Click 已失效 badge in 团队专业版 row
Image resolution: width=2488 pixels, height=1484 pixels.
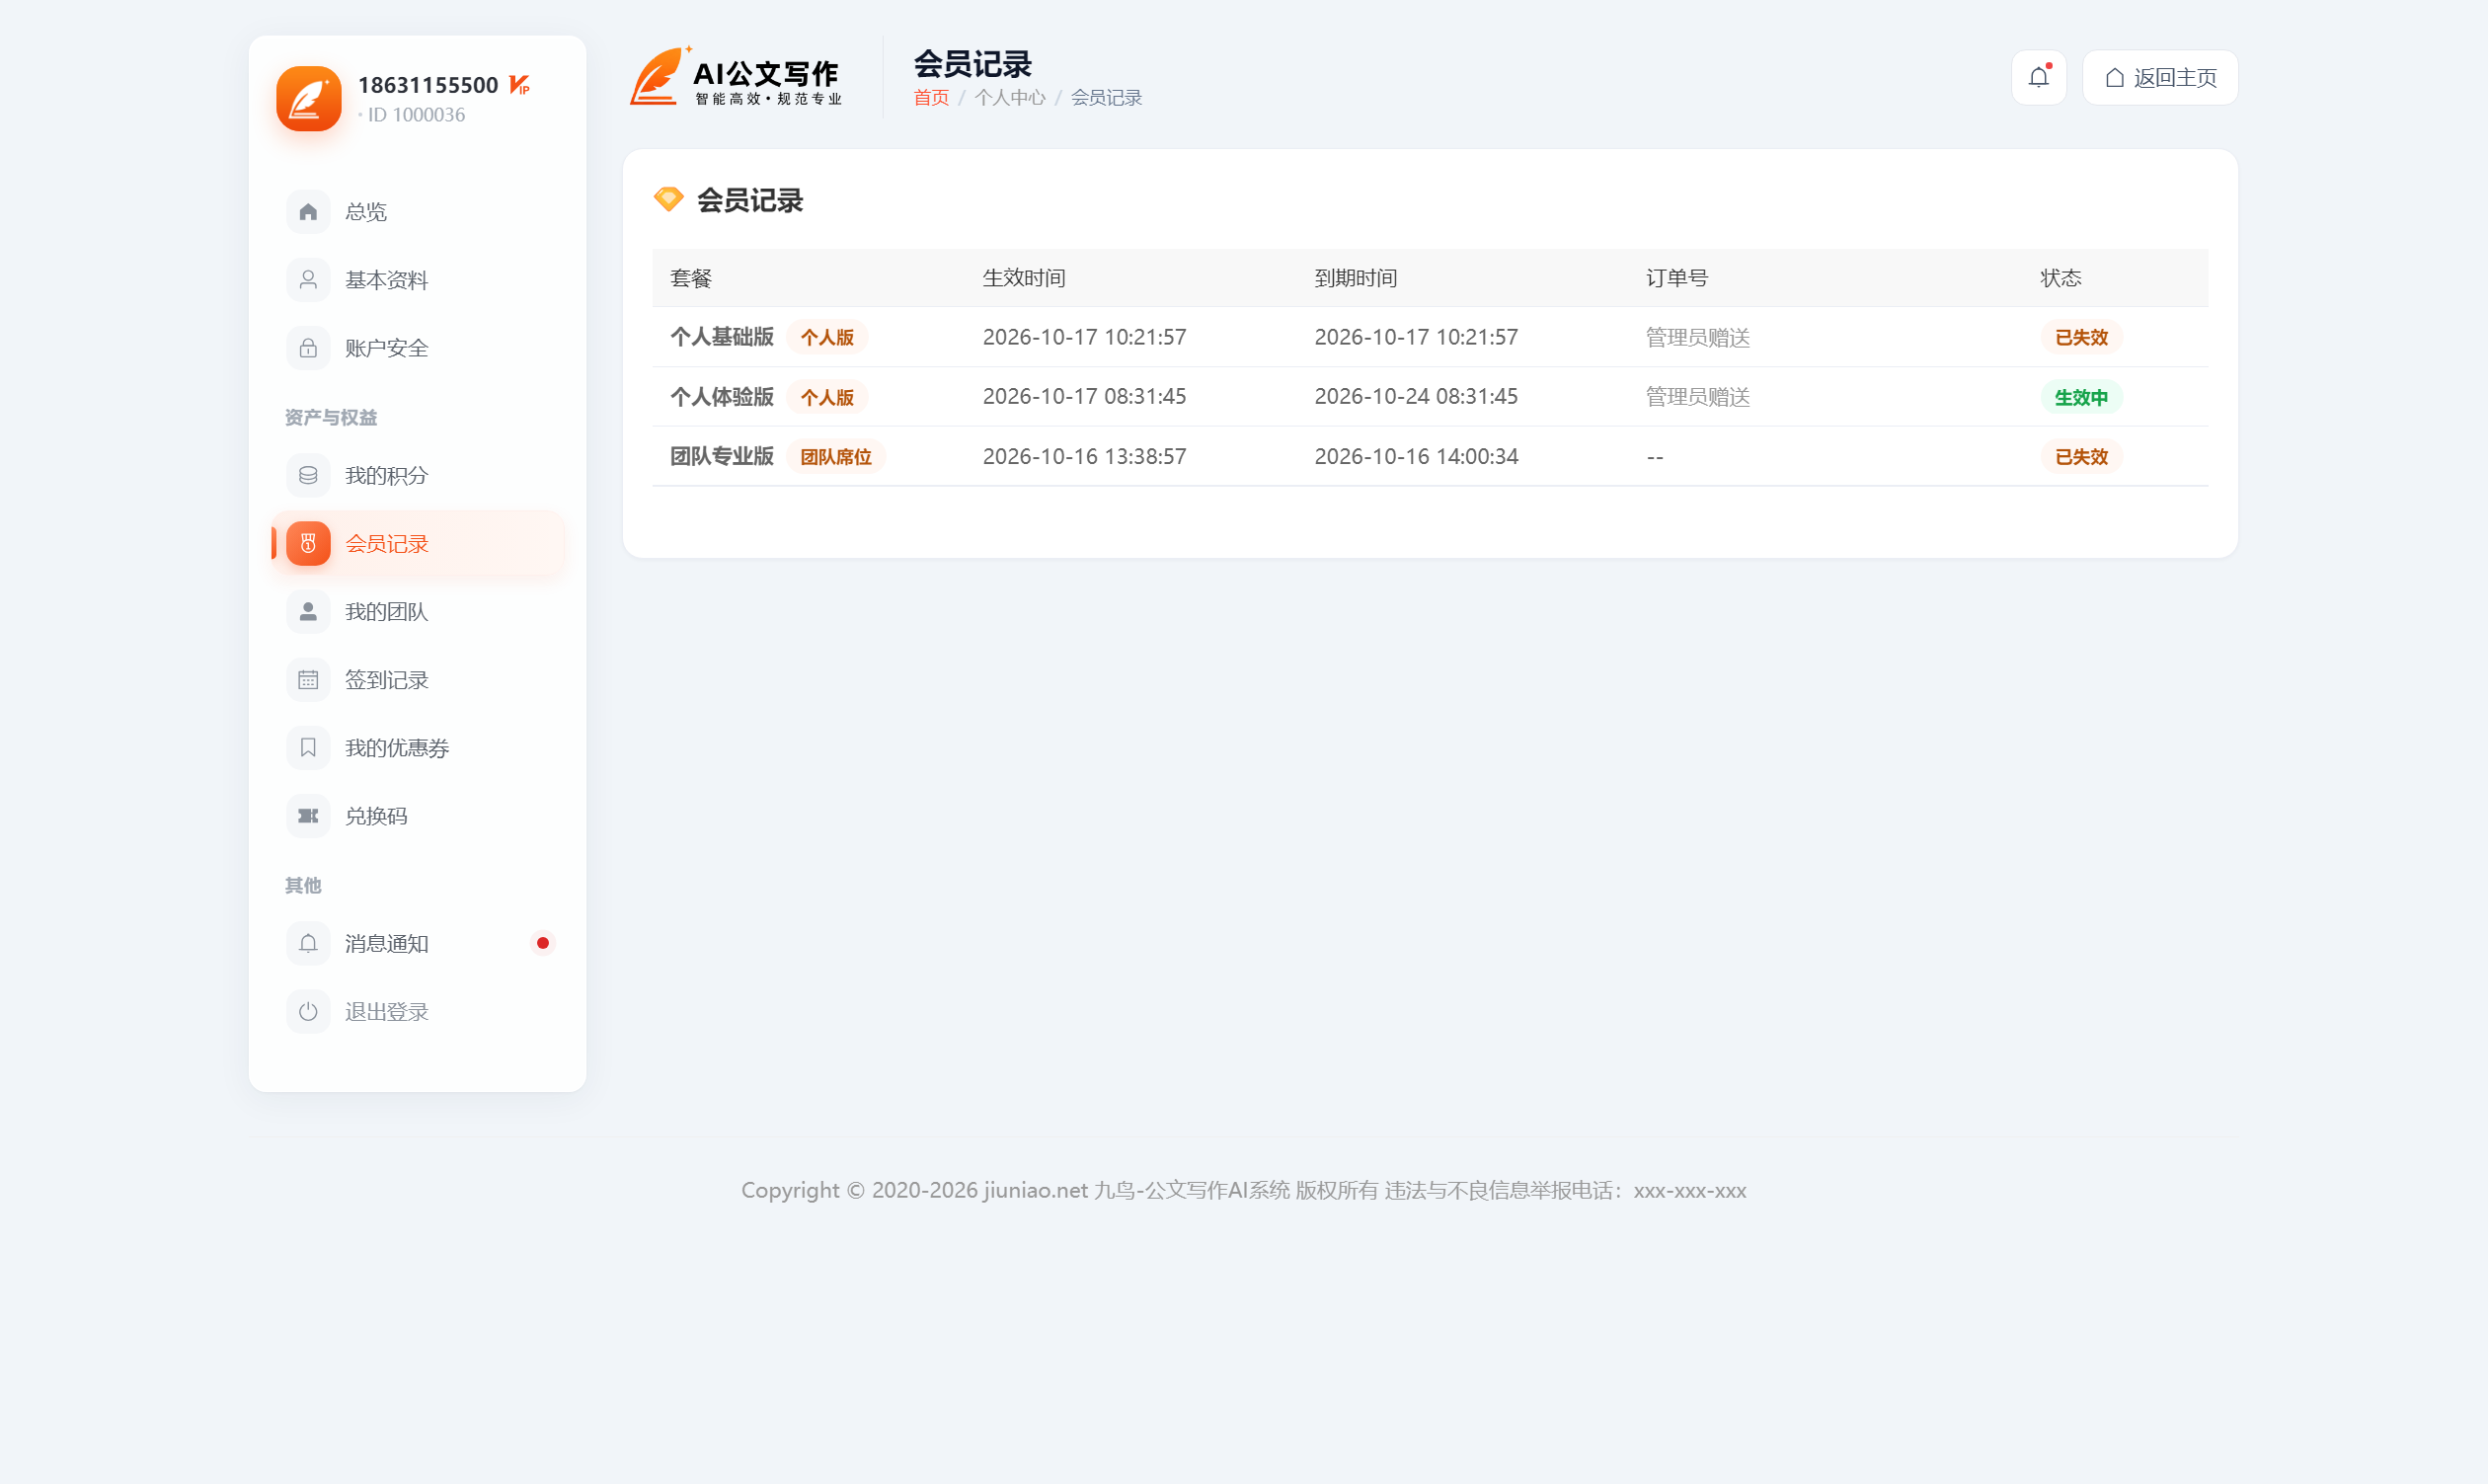coord(2080,457)
